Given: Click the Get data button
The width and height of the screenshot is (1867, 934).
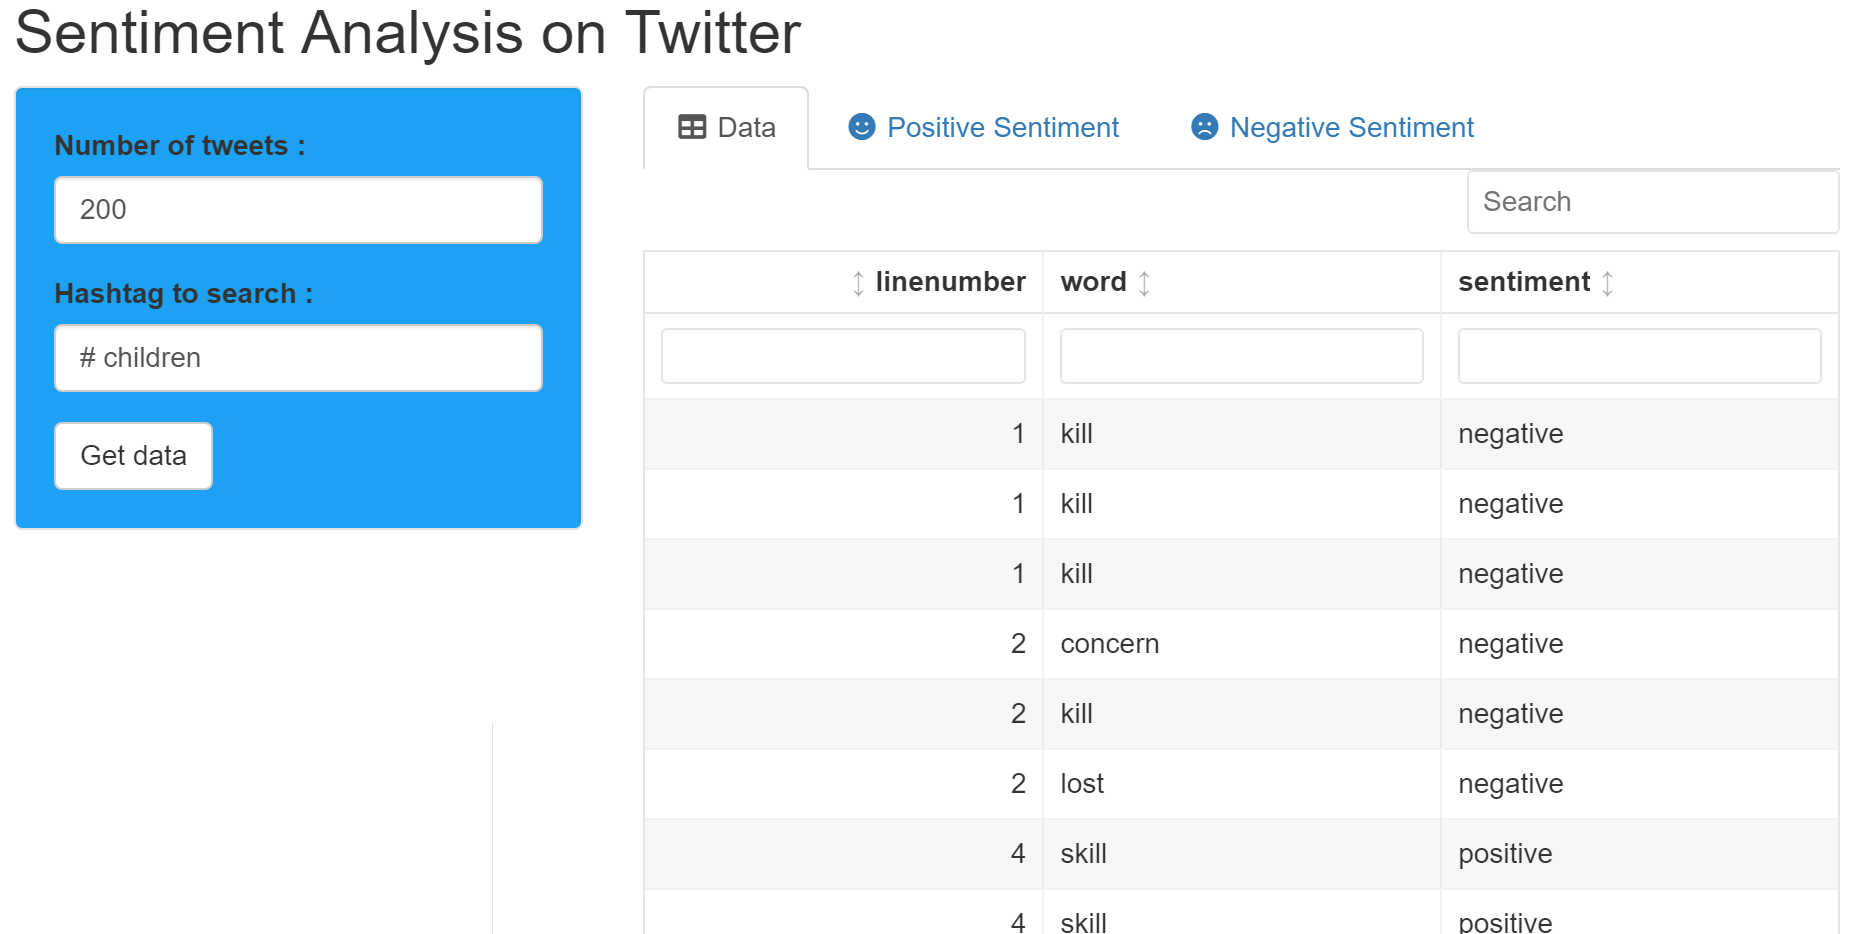Looking at the screenshot, I should pos(133,456).
